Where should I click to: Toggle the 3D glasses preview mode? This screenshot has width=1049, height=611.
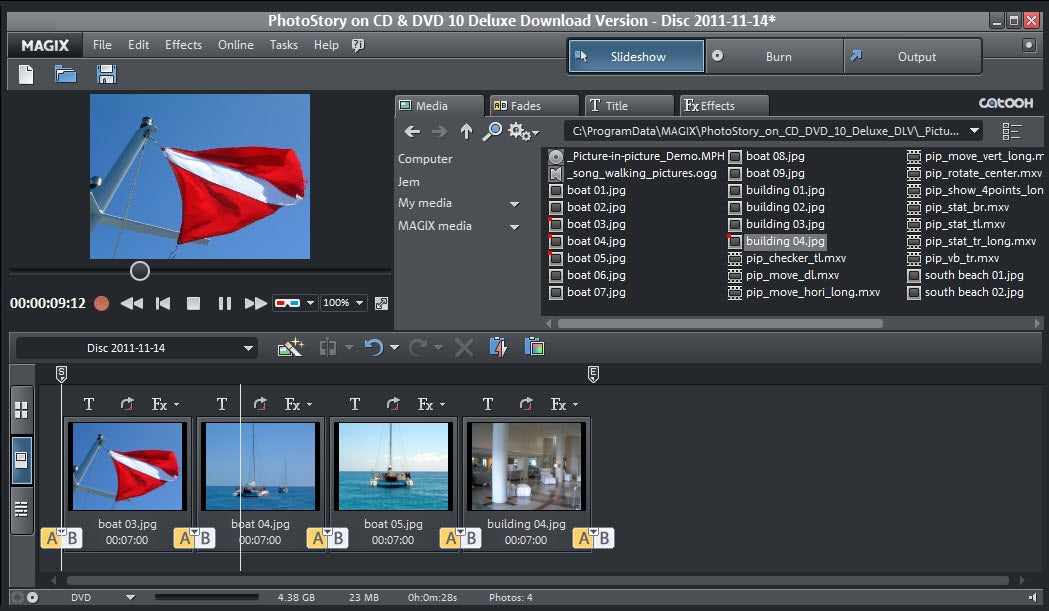click(287, 303)
